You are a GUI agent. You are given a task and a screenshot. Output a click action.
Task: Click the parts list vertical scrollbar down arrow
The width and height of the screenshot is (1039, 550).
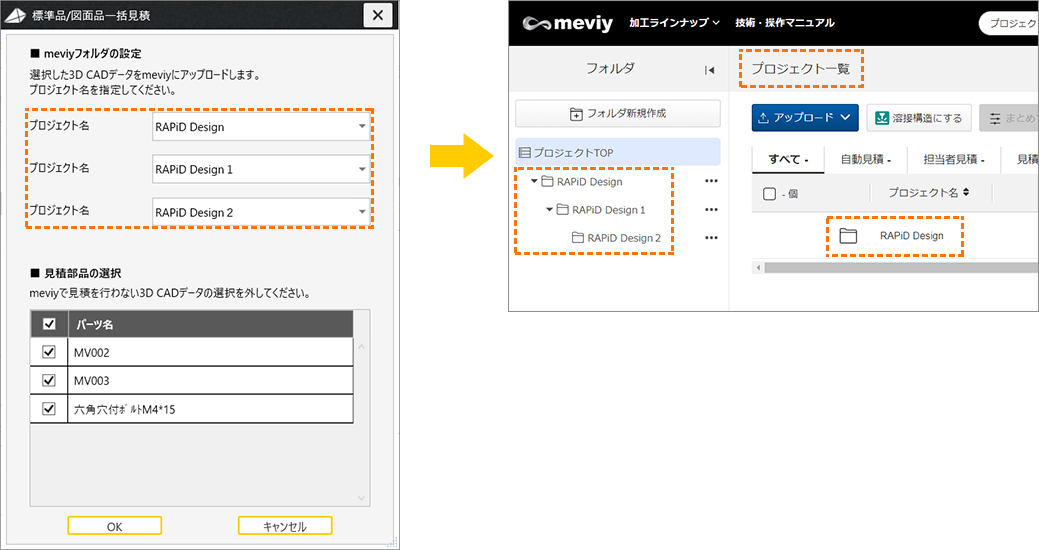coord(361,498)
